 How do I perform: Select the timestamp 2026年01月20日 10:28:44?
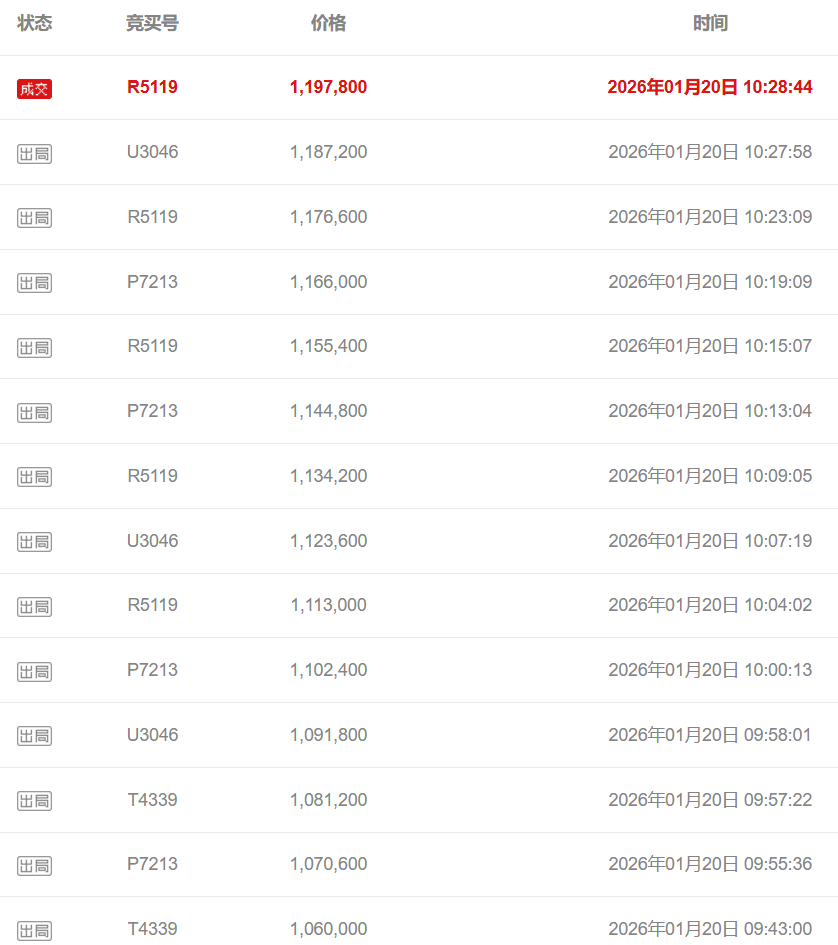tap(710, 87)
